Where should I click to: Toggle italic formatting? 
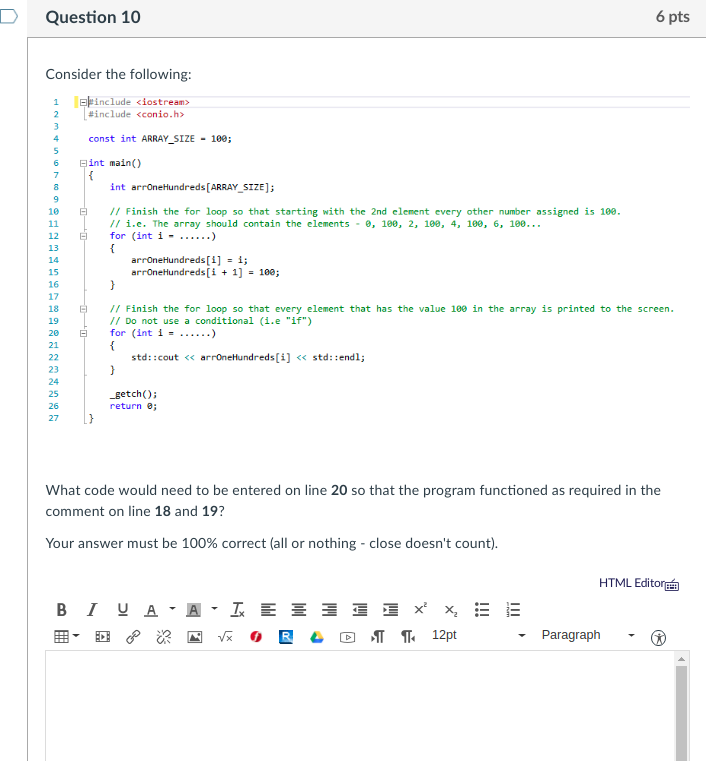(92, 610)
